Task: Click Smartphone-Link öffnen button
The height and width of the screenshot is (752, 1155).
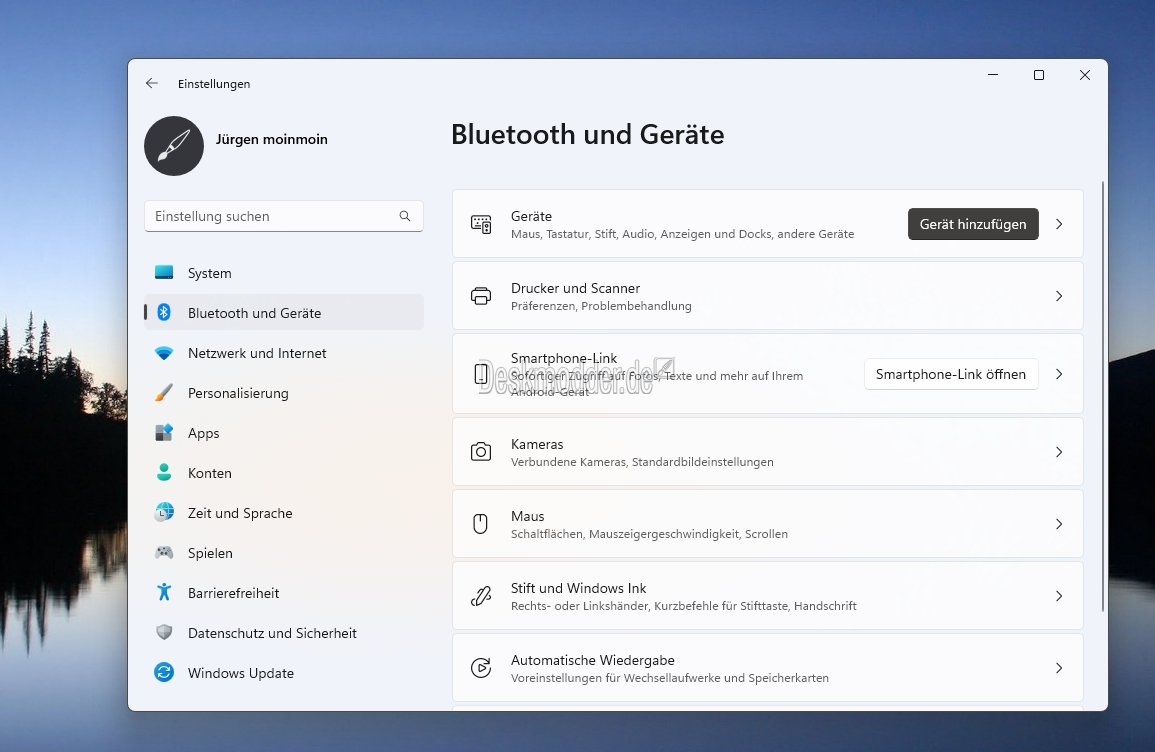Action: [951, 374]
